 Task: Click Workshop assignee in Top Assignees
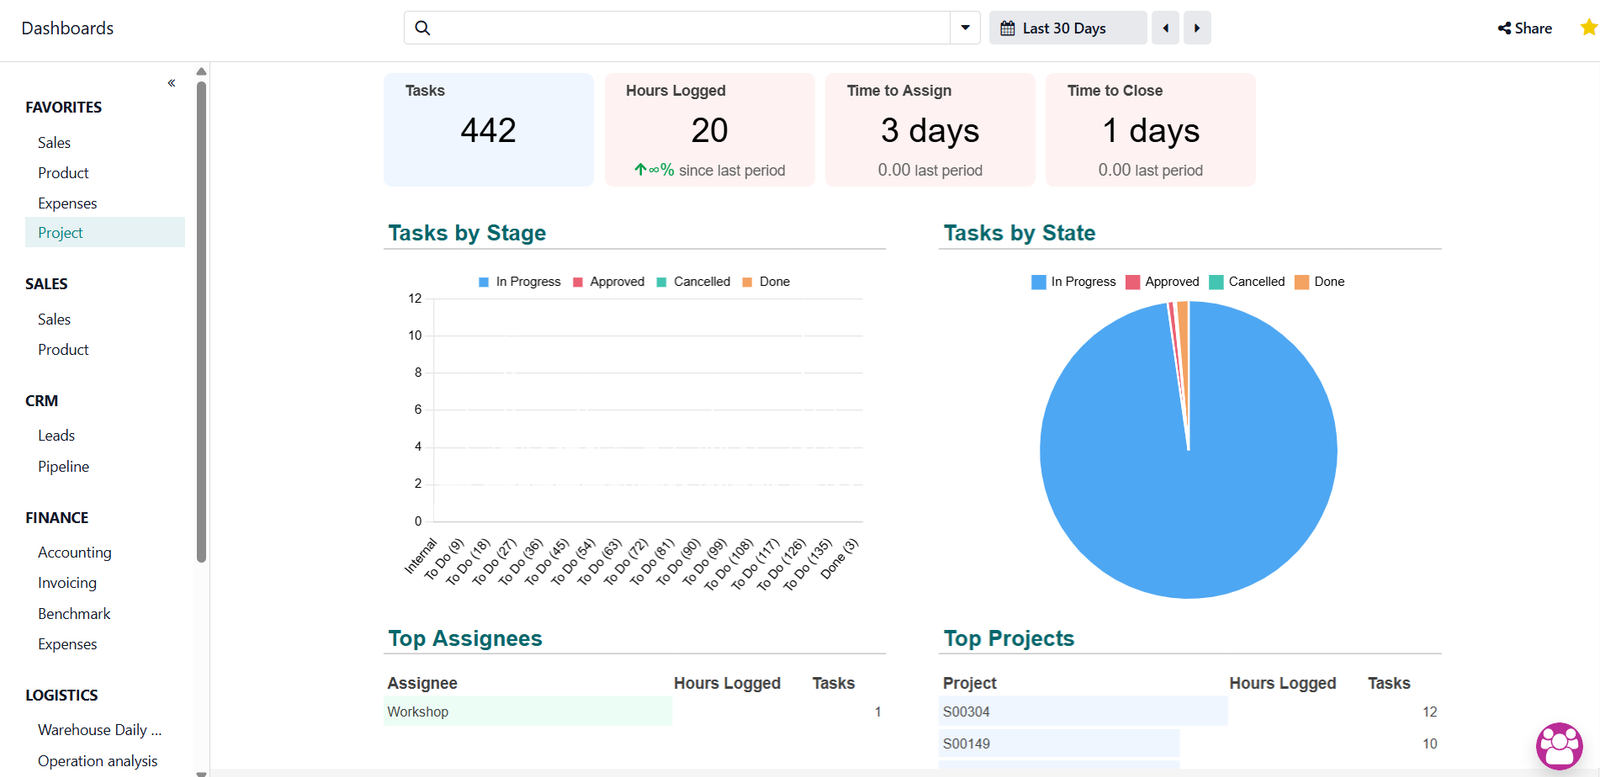[418, 712]
